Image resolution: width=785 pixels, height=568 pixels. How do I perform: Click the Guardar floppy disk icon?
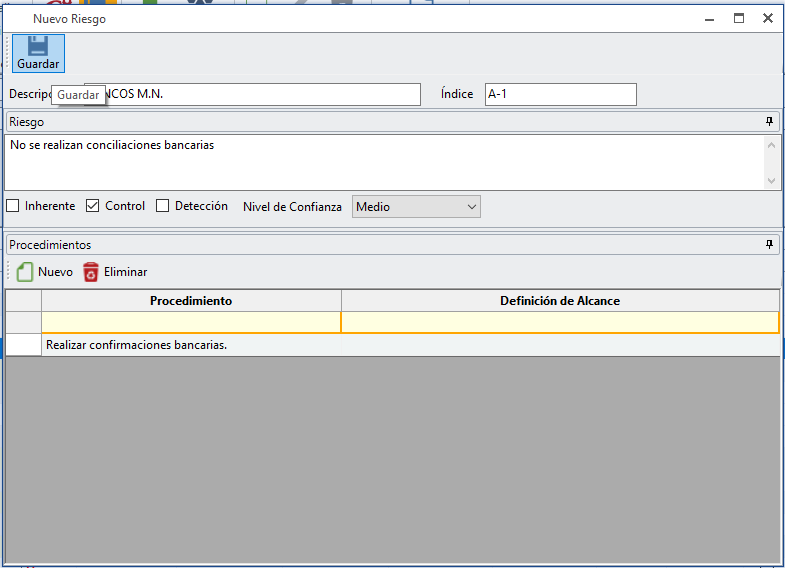click(x=38, y=46)
